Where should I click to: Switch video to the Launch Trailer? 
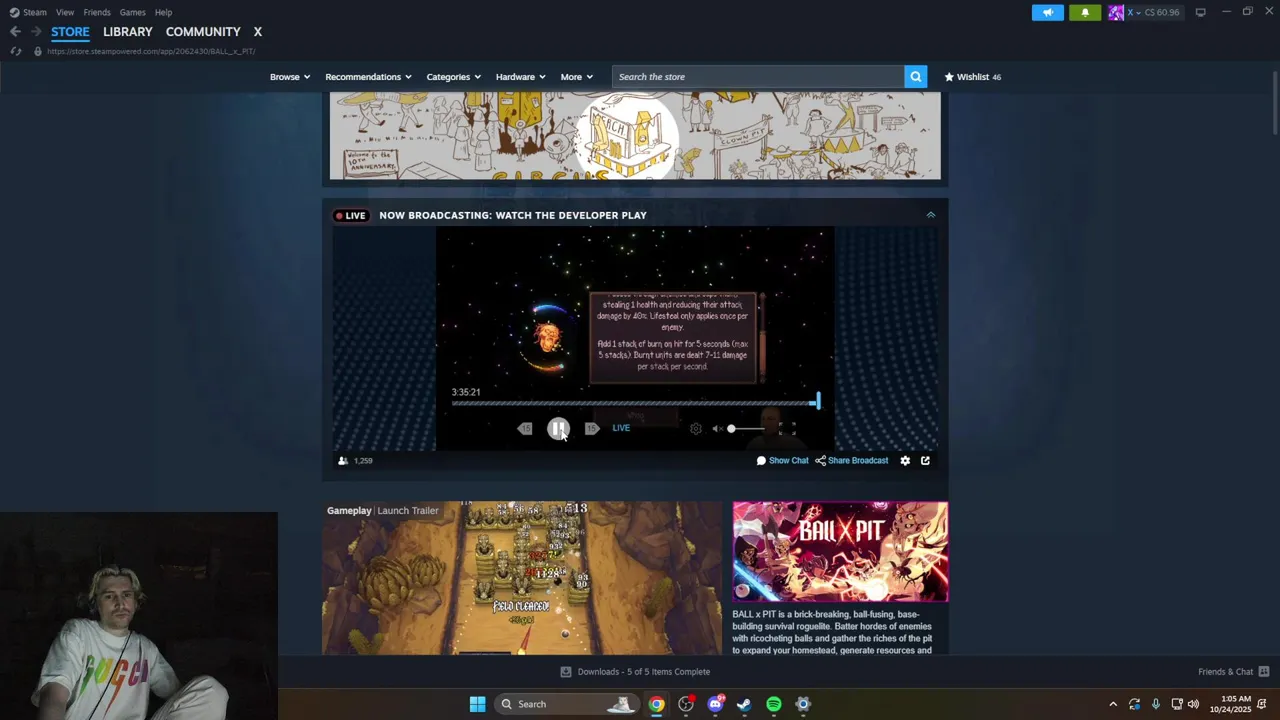[x=407, y=511]
